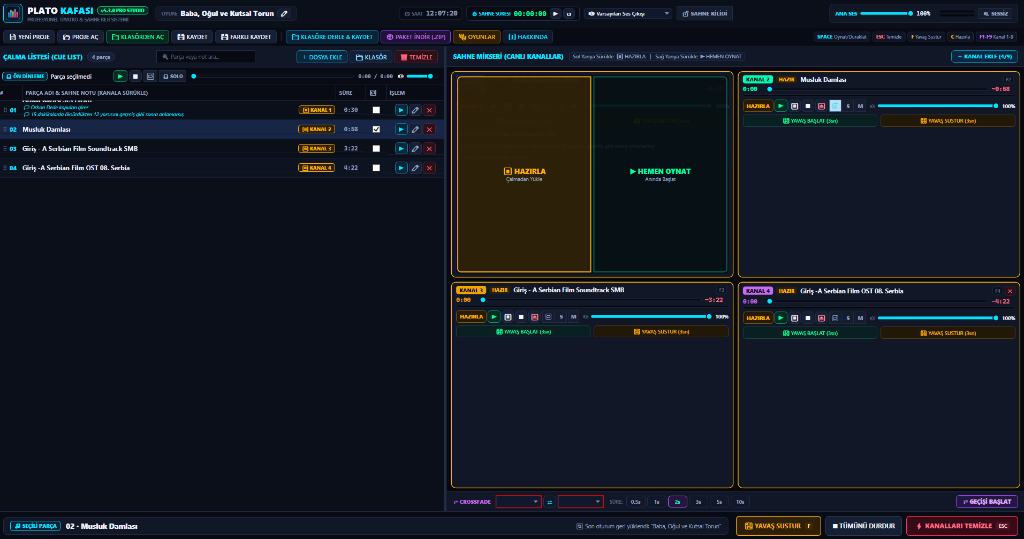Image resolution: width=1024 pixels, height=539 pixels.
Task: Open the first crossfade channel dropdown
Action: [519, 502]
